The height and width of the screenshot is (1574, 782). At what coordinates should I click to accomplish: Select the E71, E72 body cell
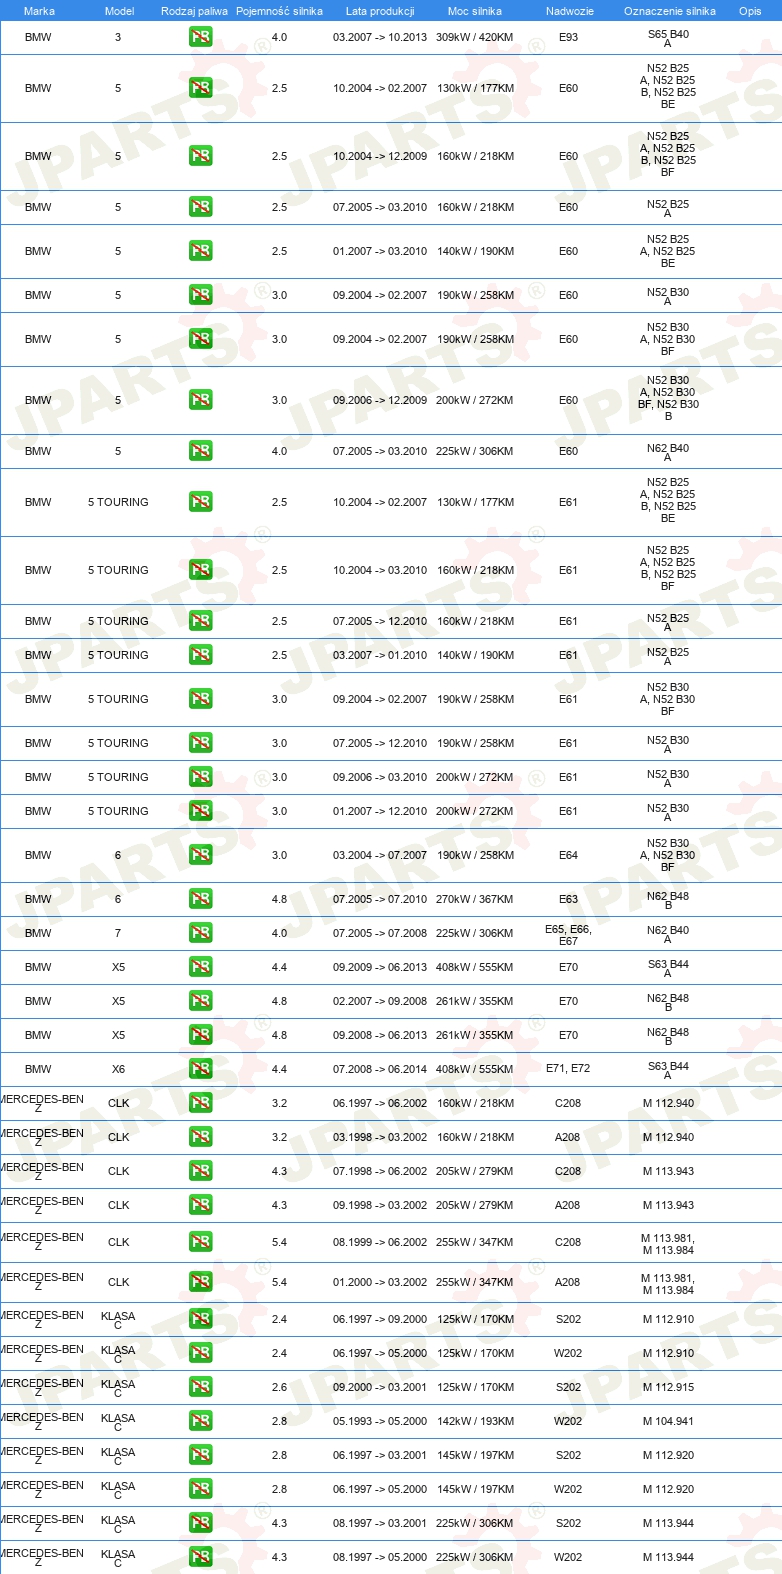click(x=568, y=1069)
